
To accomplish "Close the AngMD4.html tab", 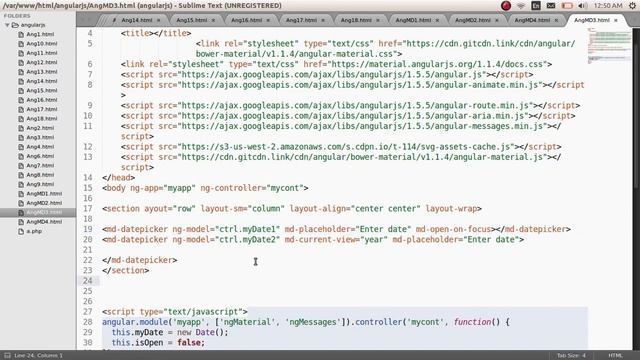I will click(556, 20).
